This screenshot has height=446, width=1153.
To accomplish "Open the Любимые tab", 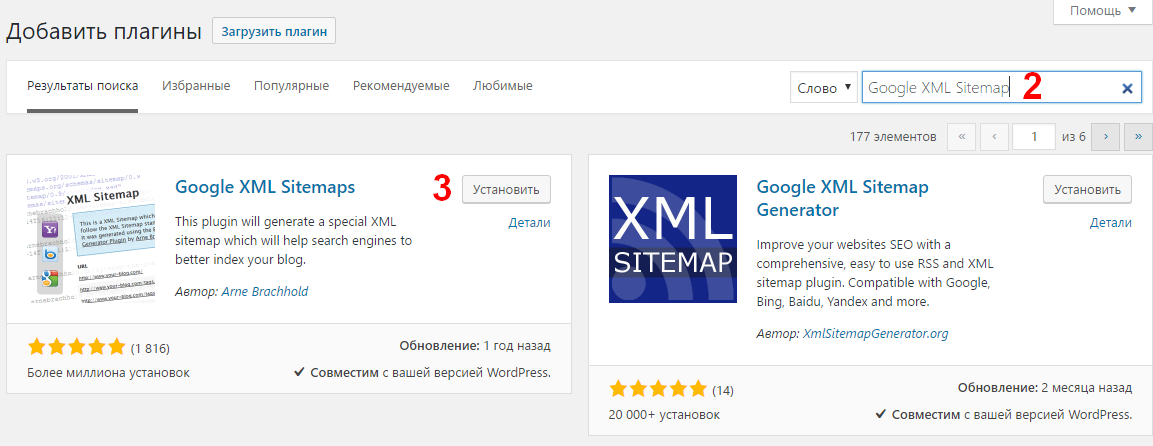I will click(503, 86).
